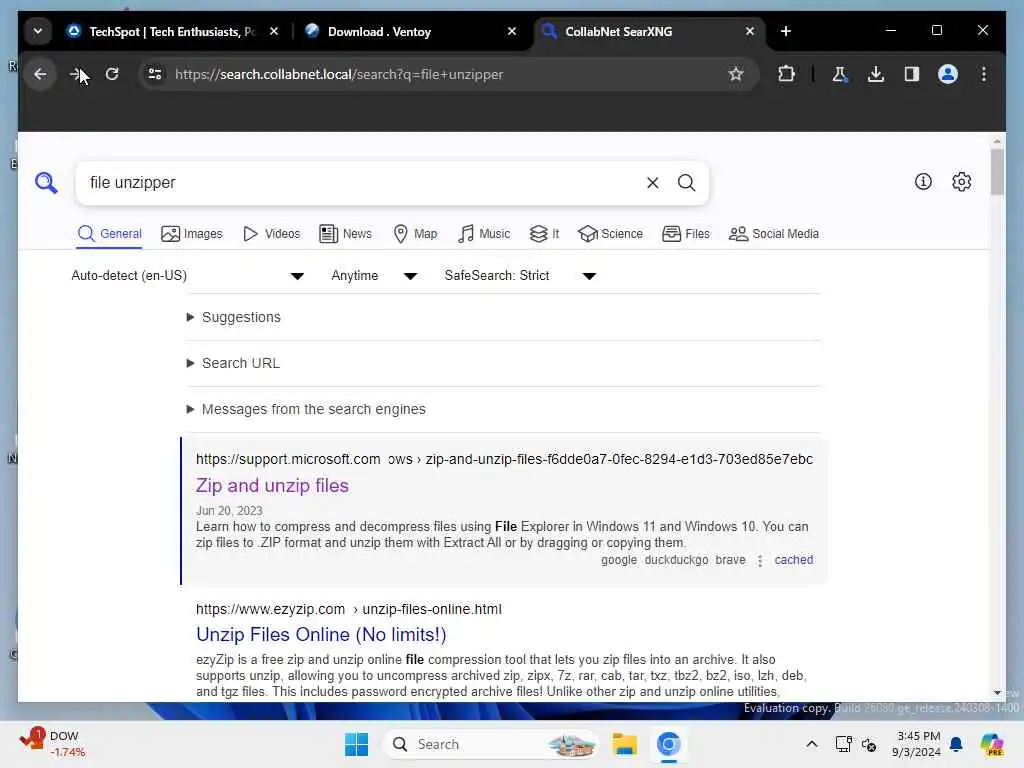Expand the Search URL section
The height and width of the screenshot is (768, 1024).
(x=233, y=363)
